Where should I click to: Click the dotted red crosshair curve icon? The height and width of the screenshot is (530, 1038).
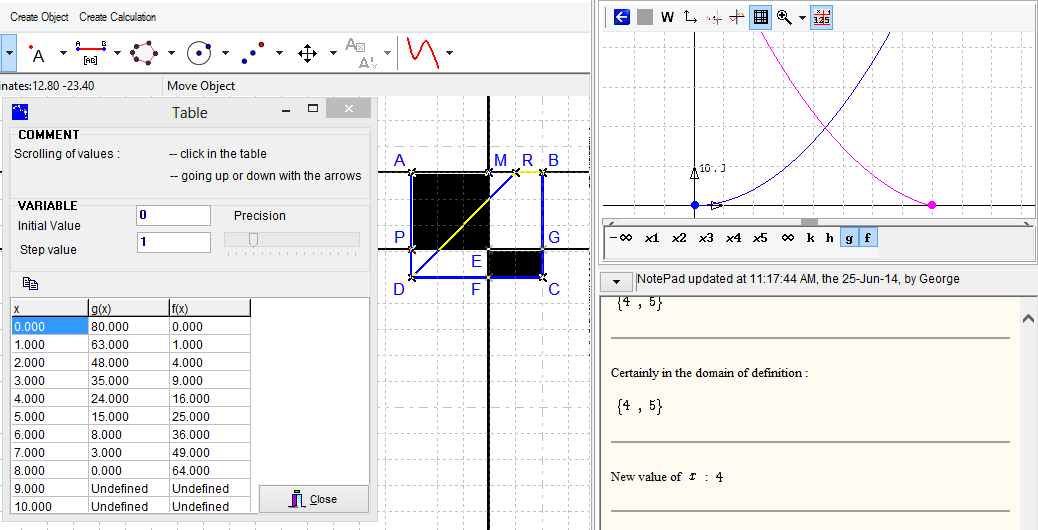click(x=714, y=18)
